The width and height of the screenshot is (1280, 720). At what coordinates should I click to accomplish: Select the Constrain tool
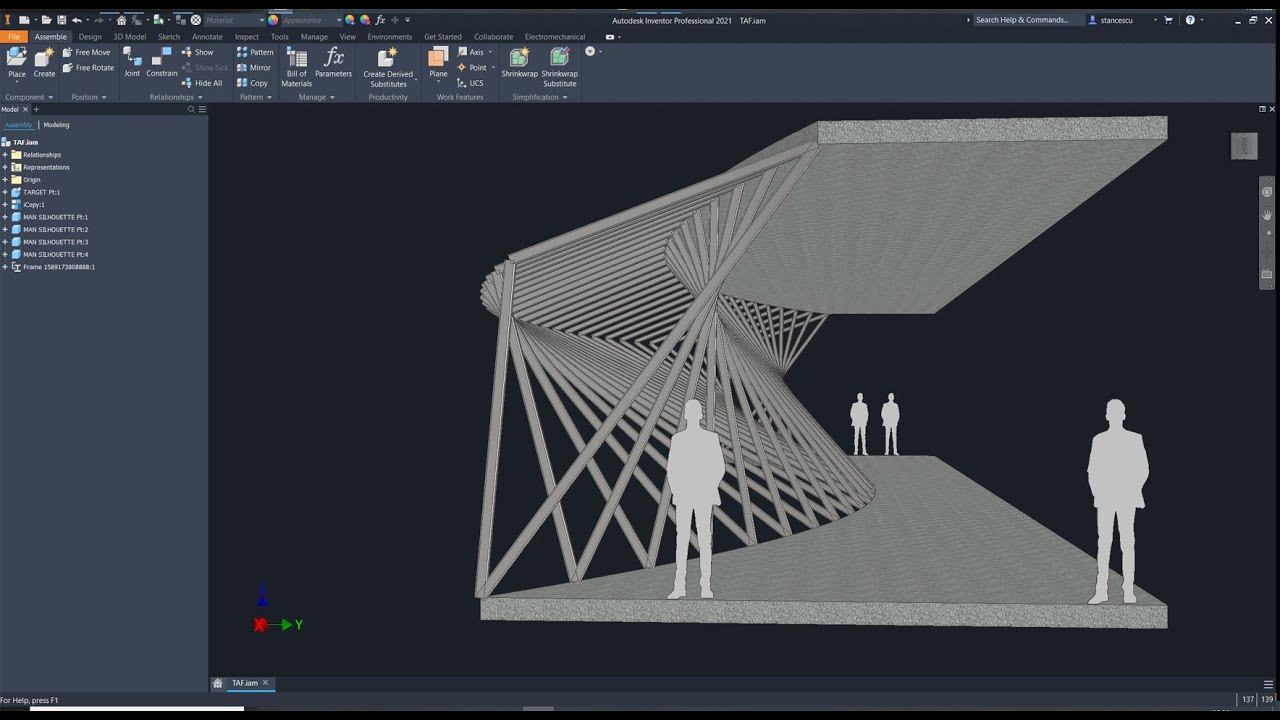[162, 62]
